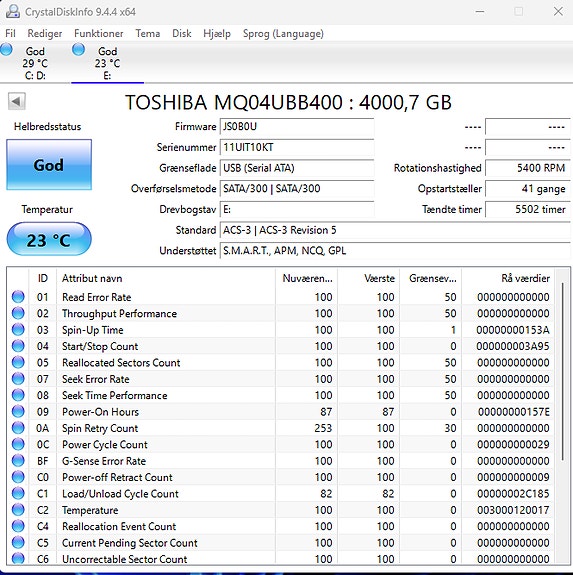This screenshot has height=575, width=573.
Task: Open the Tema menu
Action: [148, 33]
